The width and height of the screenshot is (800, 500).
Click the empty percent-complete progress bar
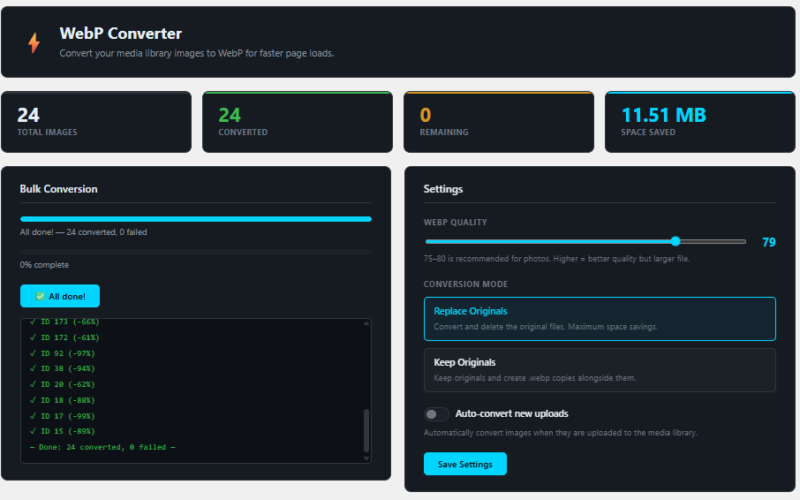pos(195,252)
